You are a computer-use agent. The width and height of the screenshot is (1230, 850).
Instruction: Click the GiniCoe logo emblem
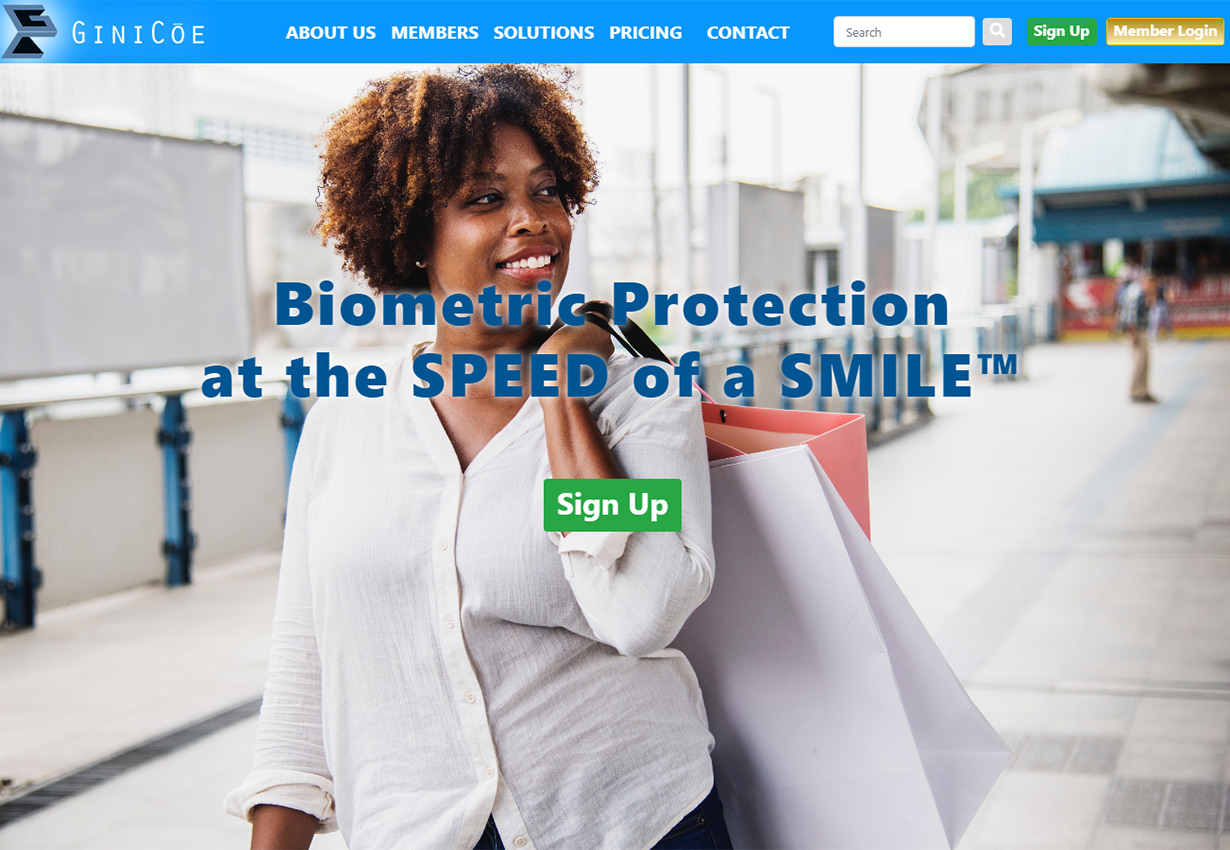[x=29, y=31]
